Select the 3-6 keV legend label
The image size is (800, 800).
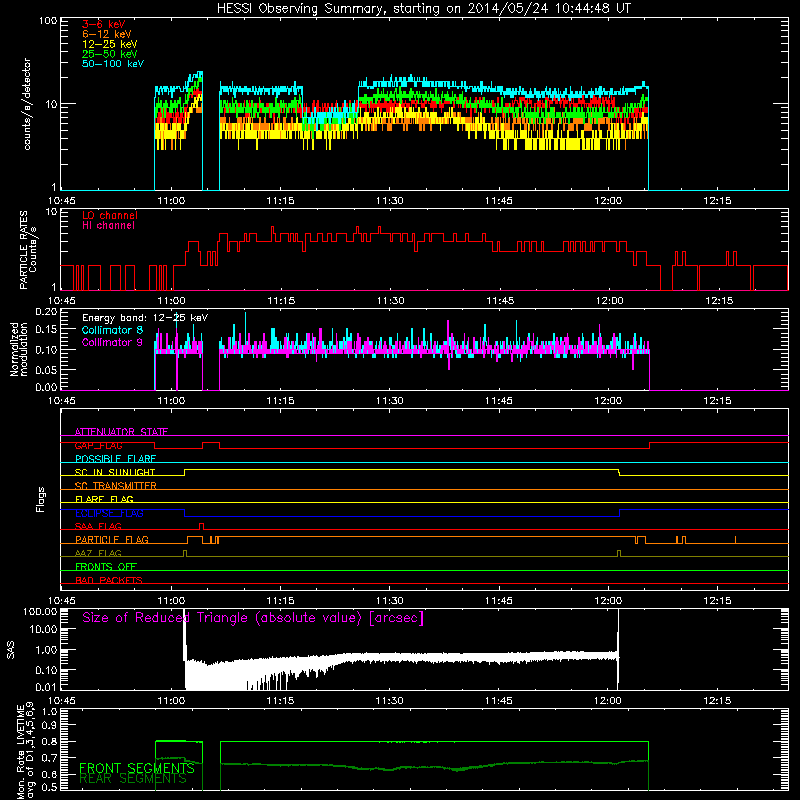(x=104, y=24)
